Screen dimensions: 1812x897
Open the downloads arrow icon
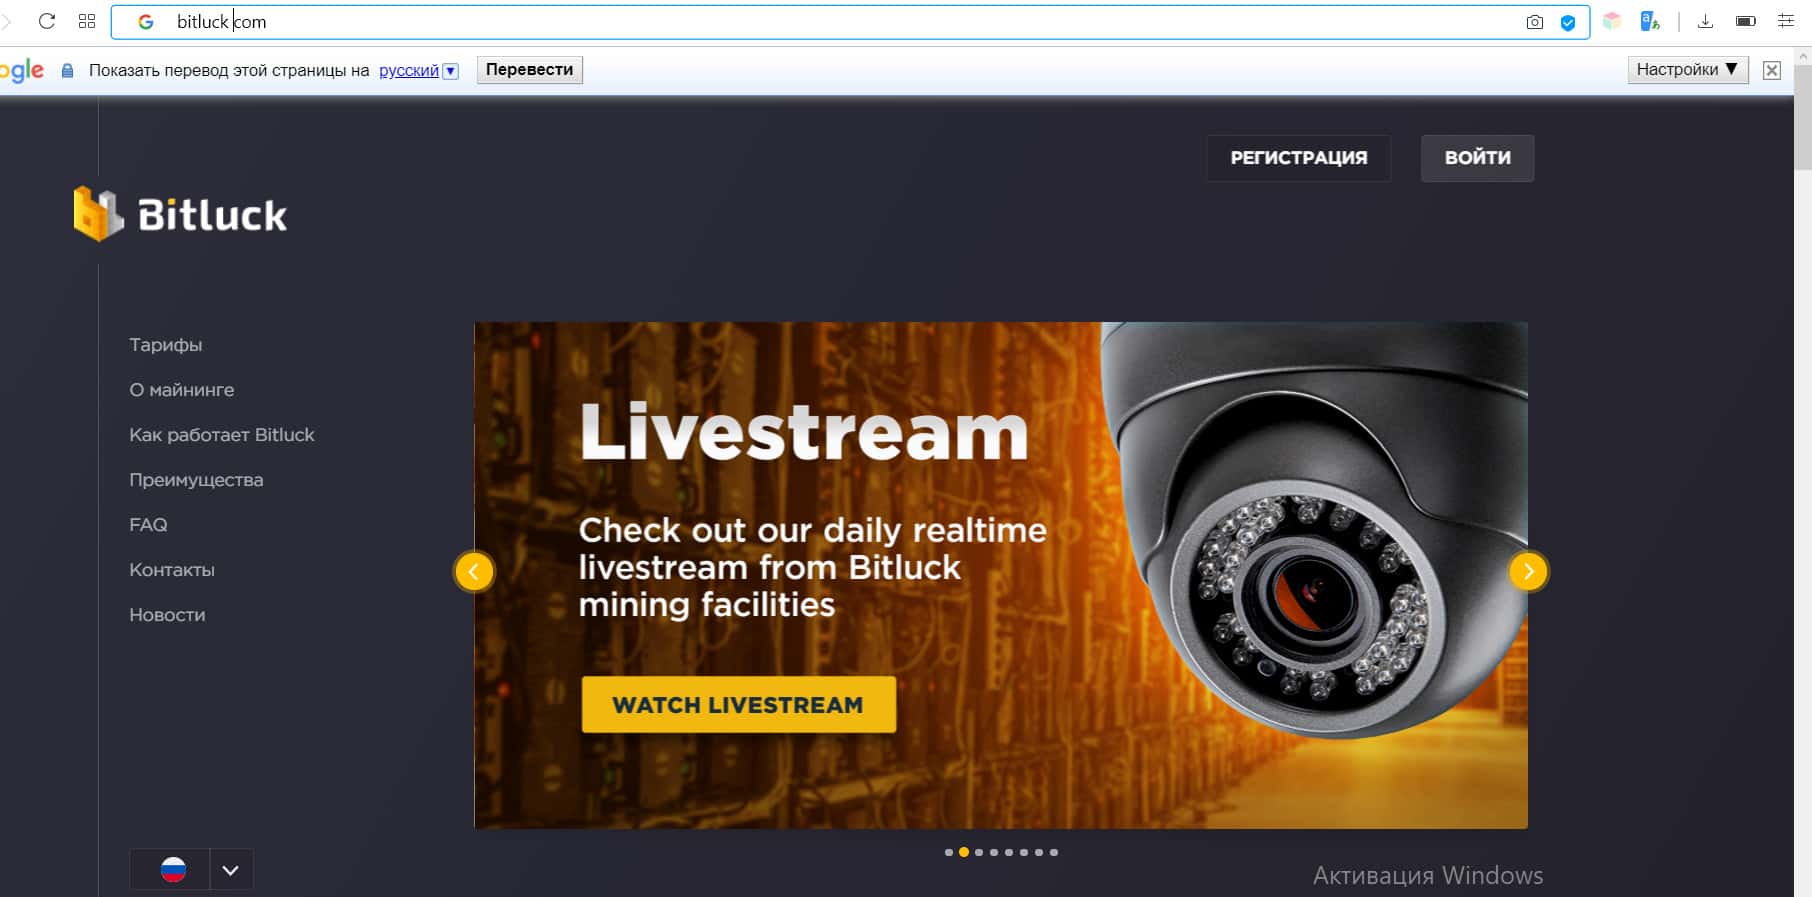[1706, 21]
